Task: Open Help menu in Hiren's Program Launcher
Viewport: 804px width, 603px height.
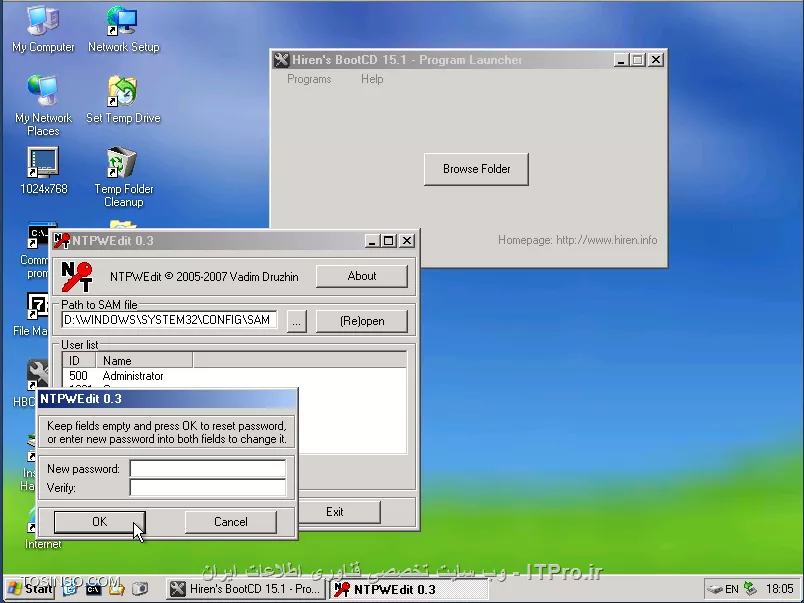Action: pos(372,79)
